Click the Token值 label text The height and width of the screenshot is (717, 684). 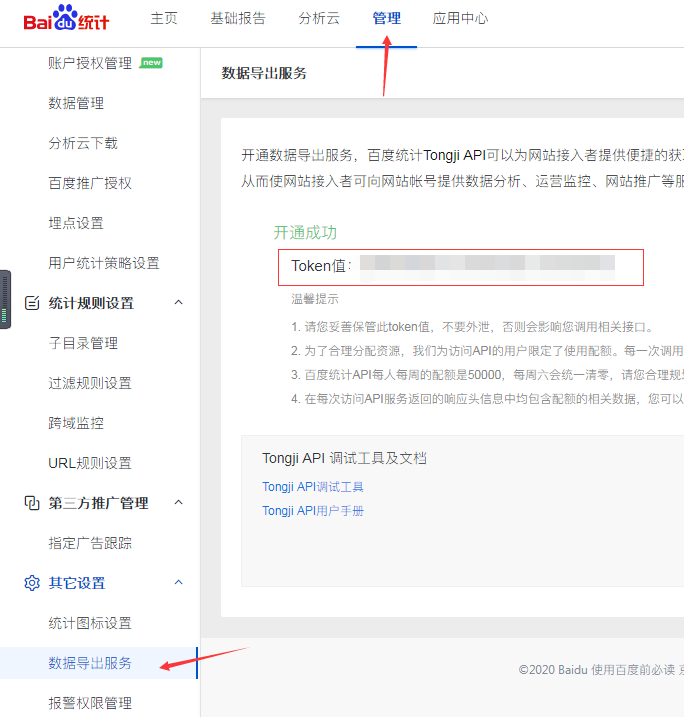pos(321,266)
